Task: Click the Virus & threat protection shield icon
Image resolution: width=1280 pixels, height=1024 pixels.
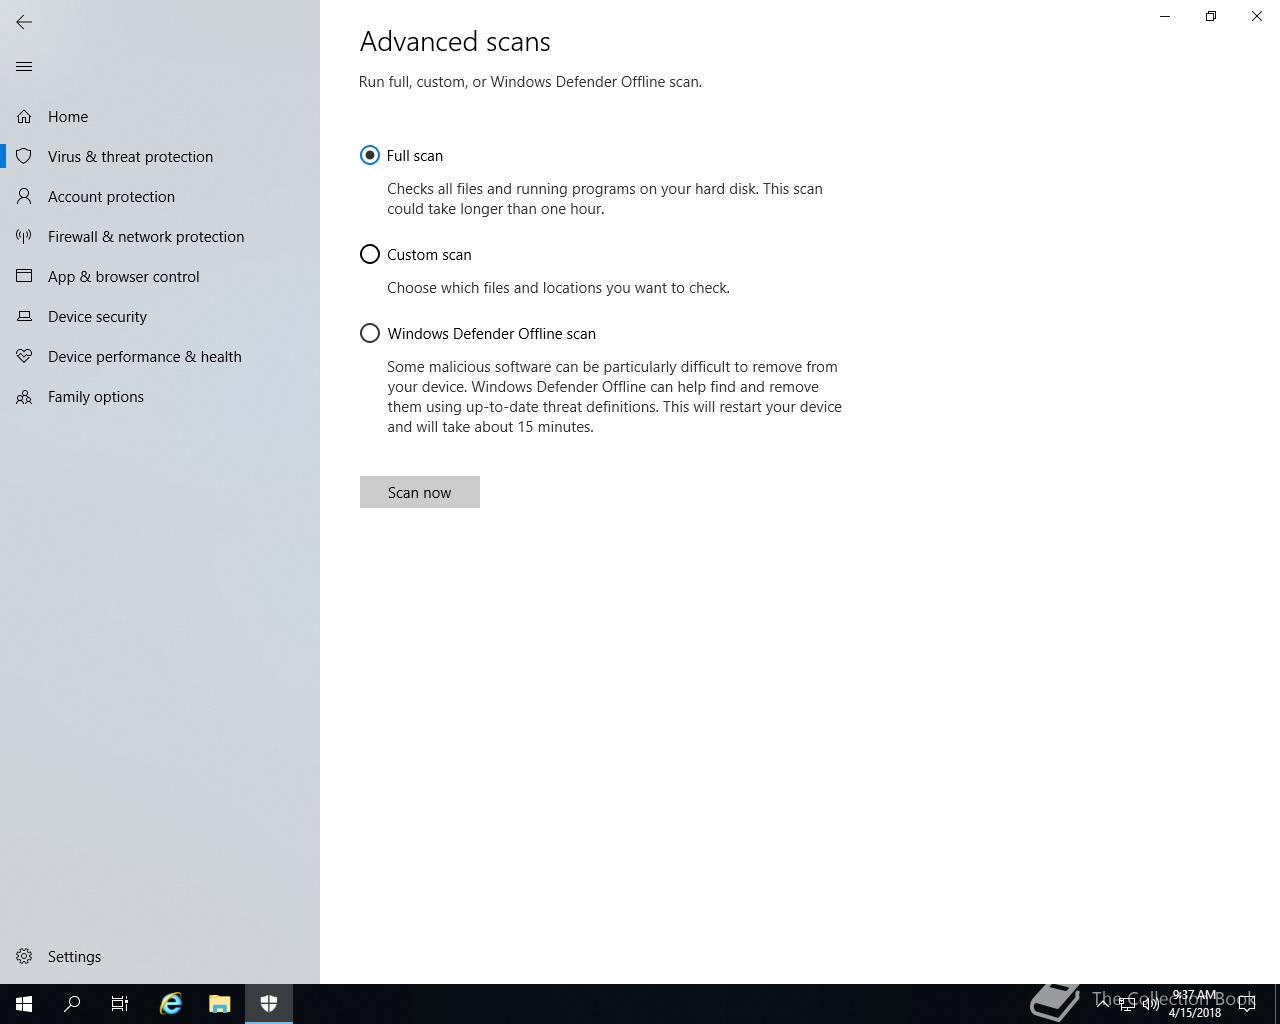Action: coord(24,157)
